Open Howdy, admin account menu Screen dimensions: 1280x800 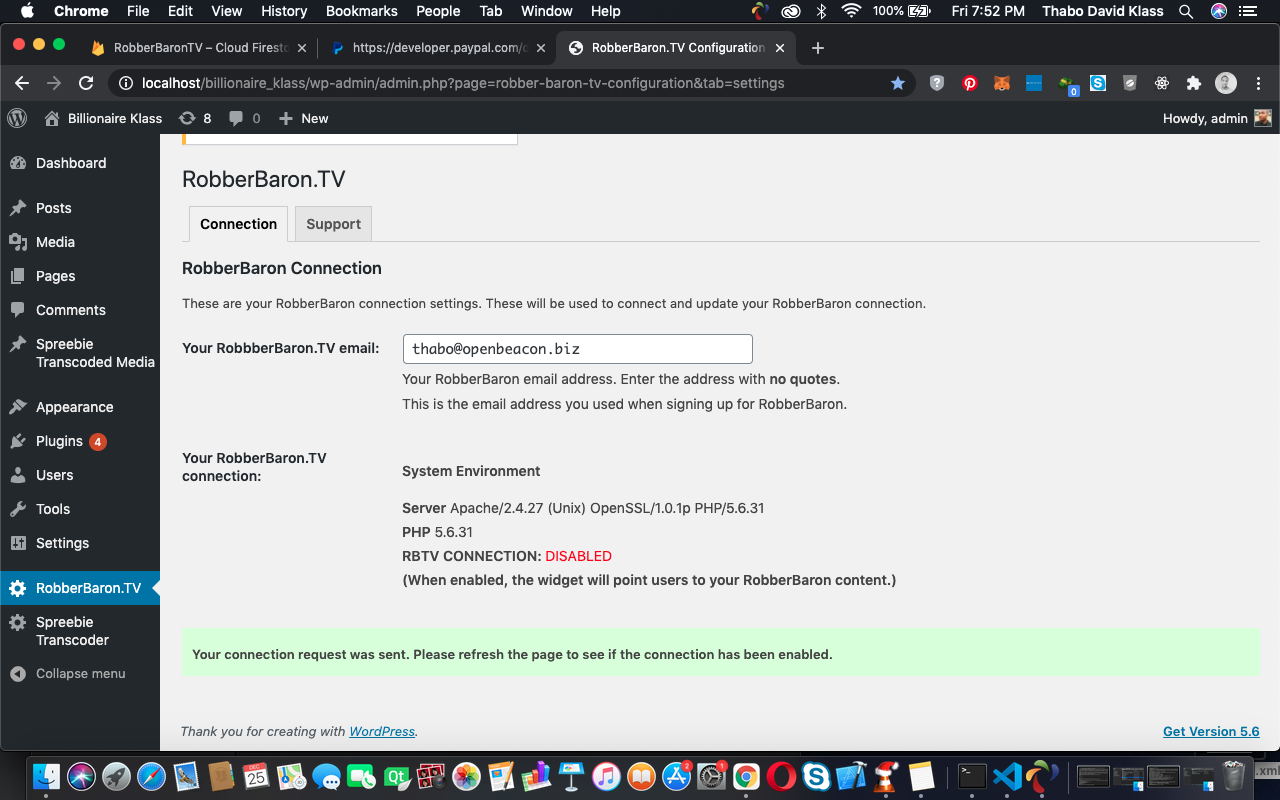pos(1217,118)
